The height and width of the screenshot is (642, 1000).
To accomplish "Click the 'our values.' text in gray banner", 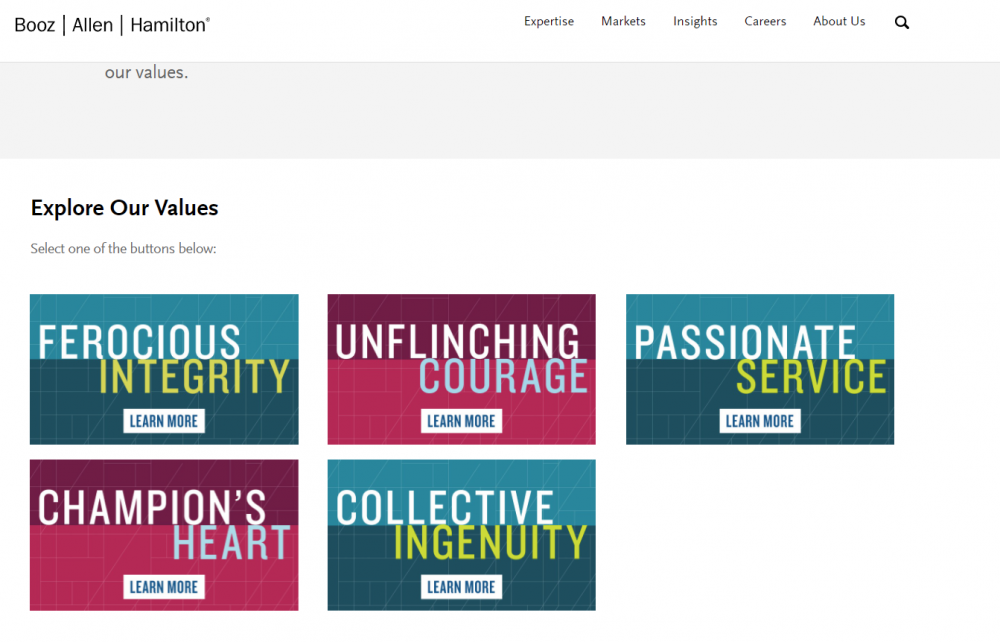I will (x=146, y=73).
